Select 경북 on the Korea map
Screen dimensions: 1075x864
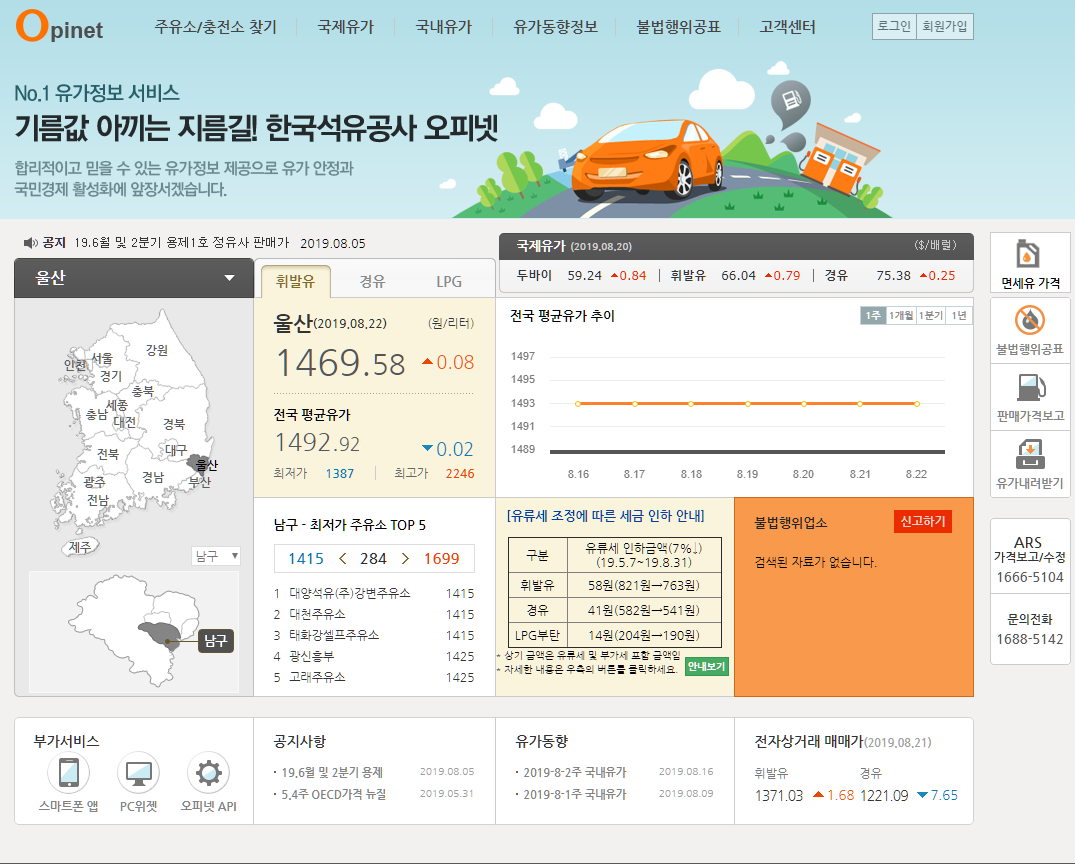(173, 424)
